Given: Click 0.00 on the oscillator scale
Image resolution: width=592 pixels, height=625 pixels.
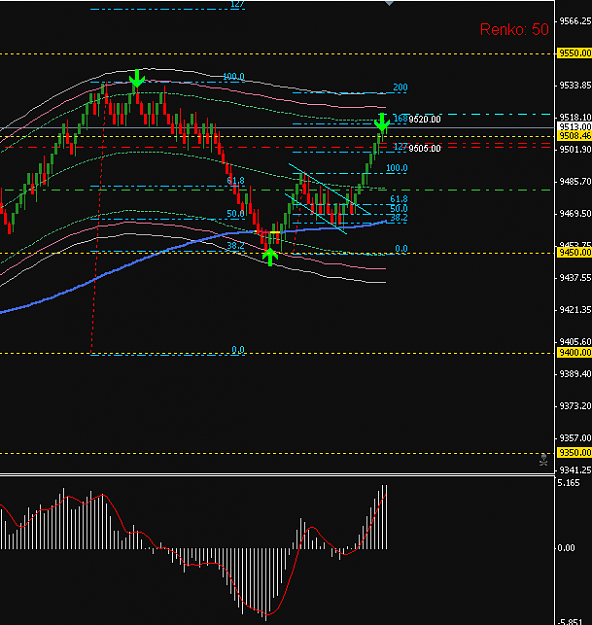Looking at the screenshot, I should pos(566,548).
